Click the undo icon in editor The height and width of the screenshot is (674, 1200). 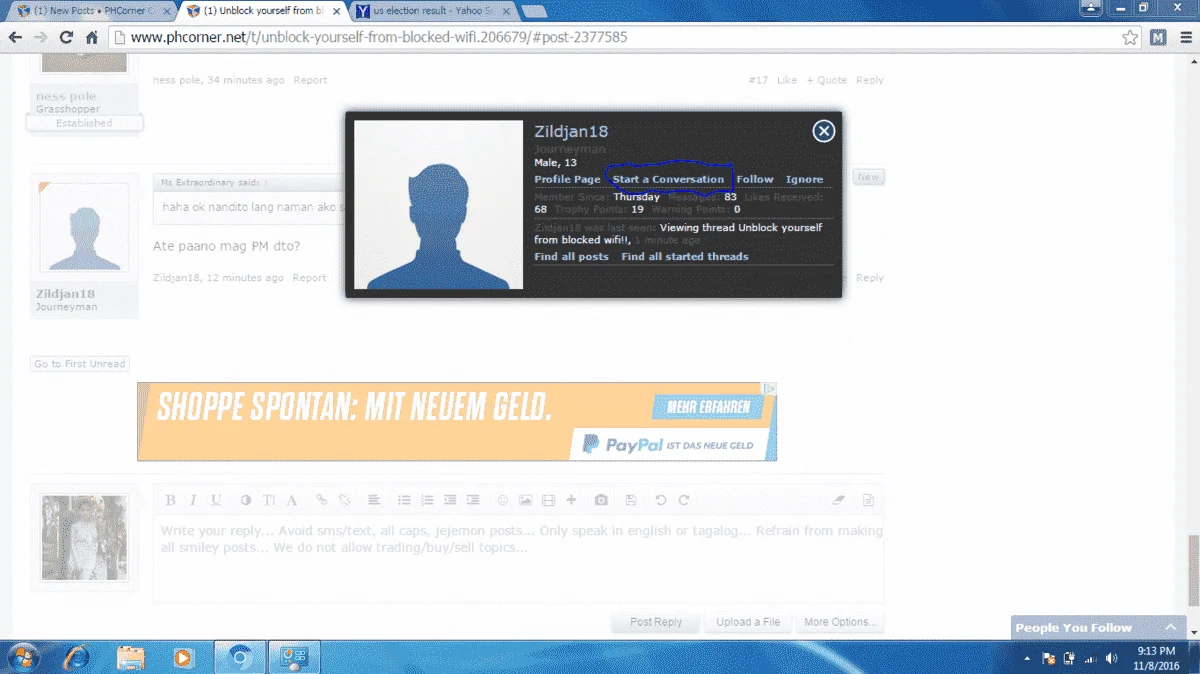tap(661, 500)
